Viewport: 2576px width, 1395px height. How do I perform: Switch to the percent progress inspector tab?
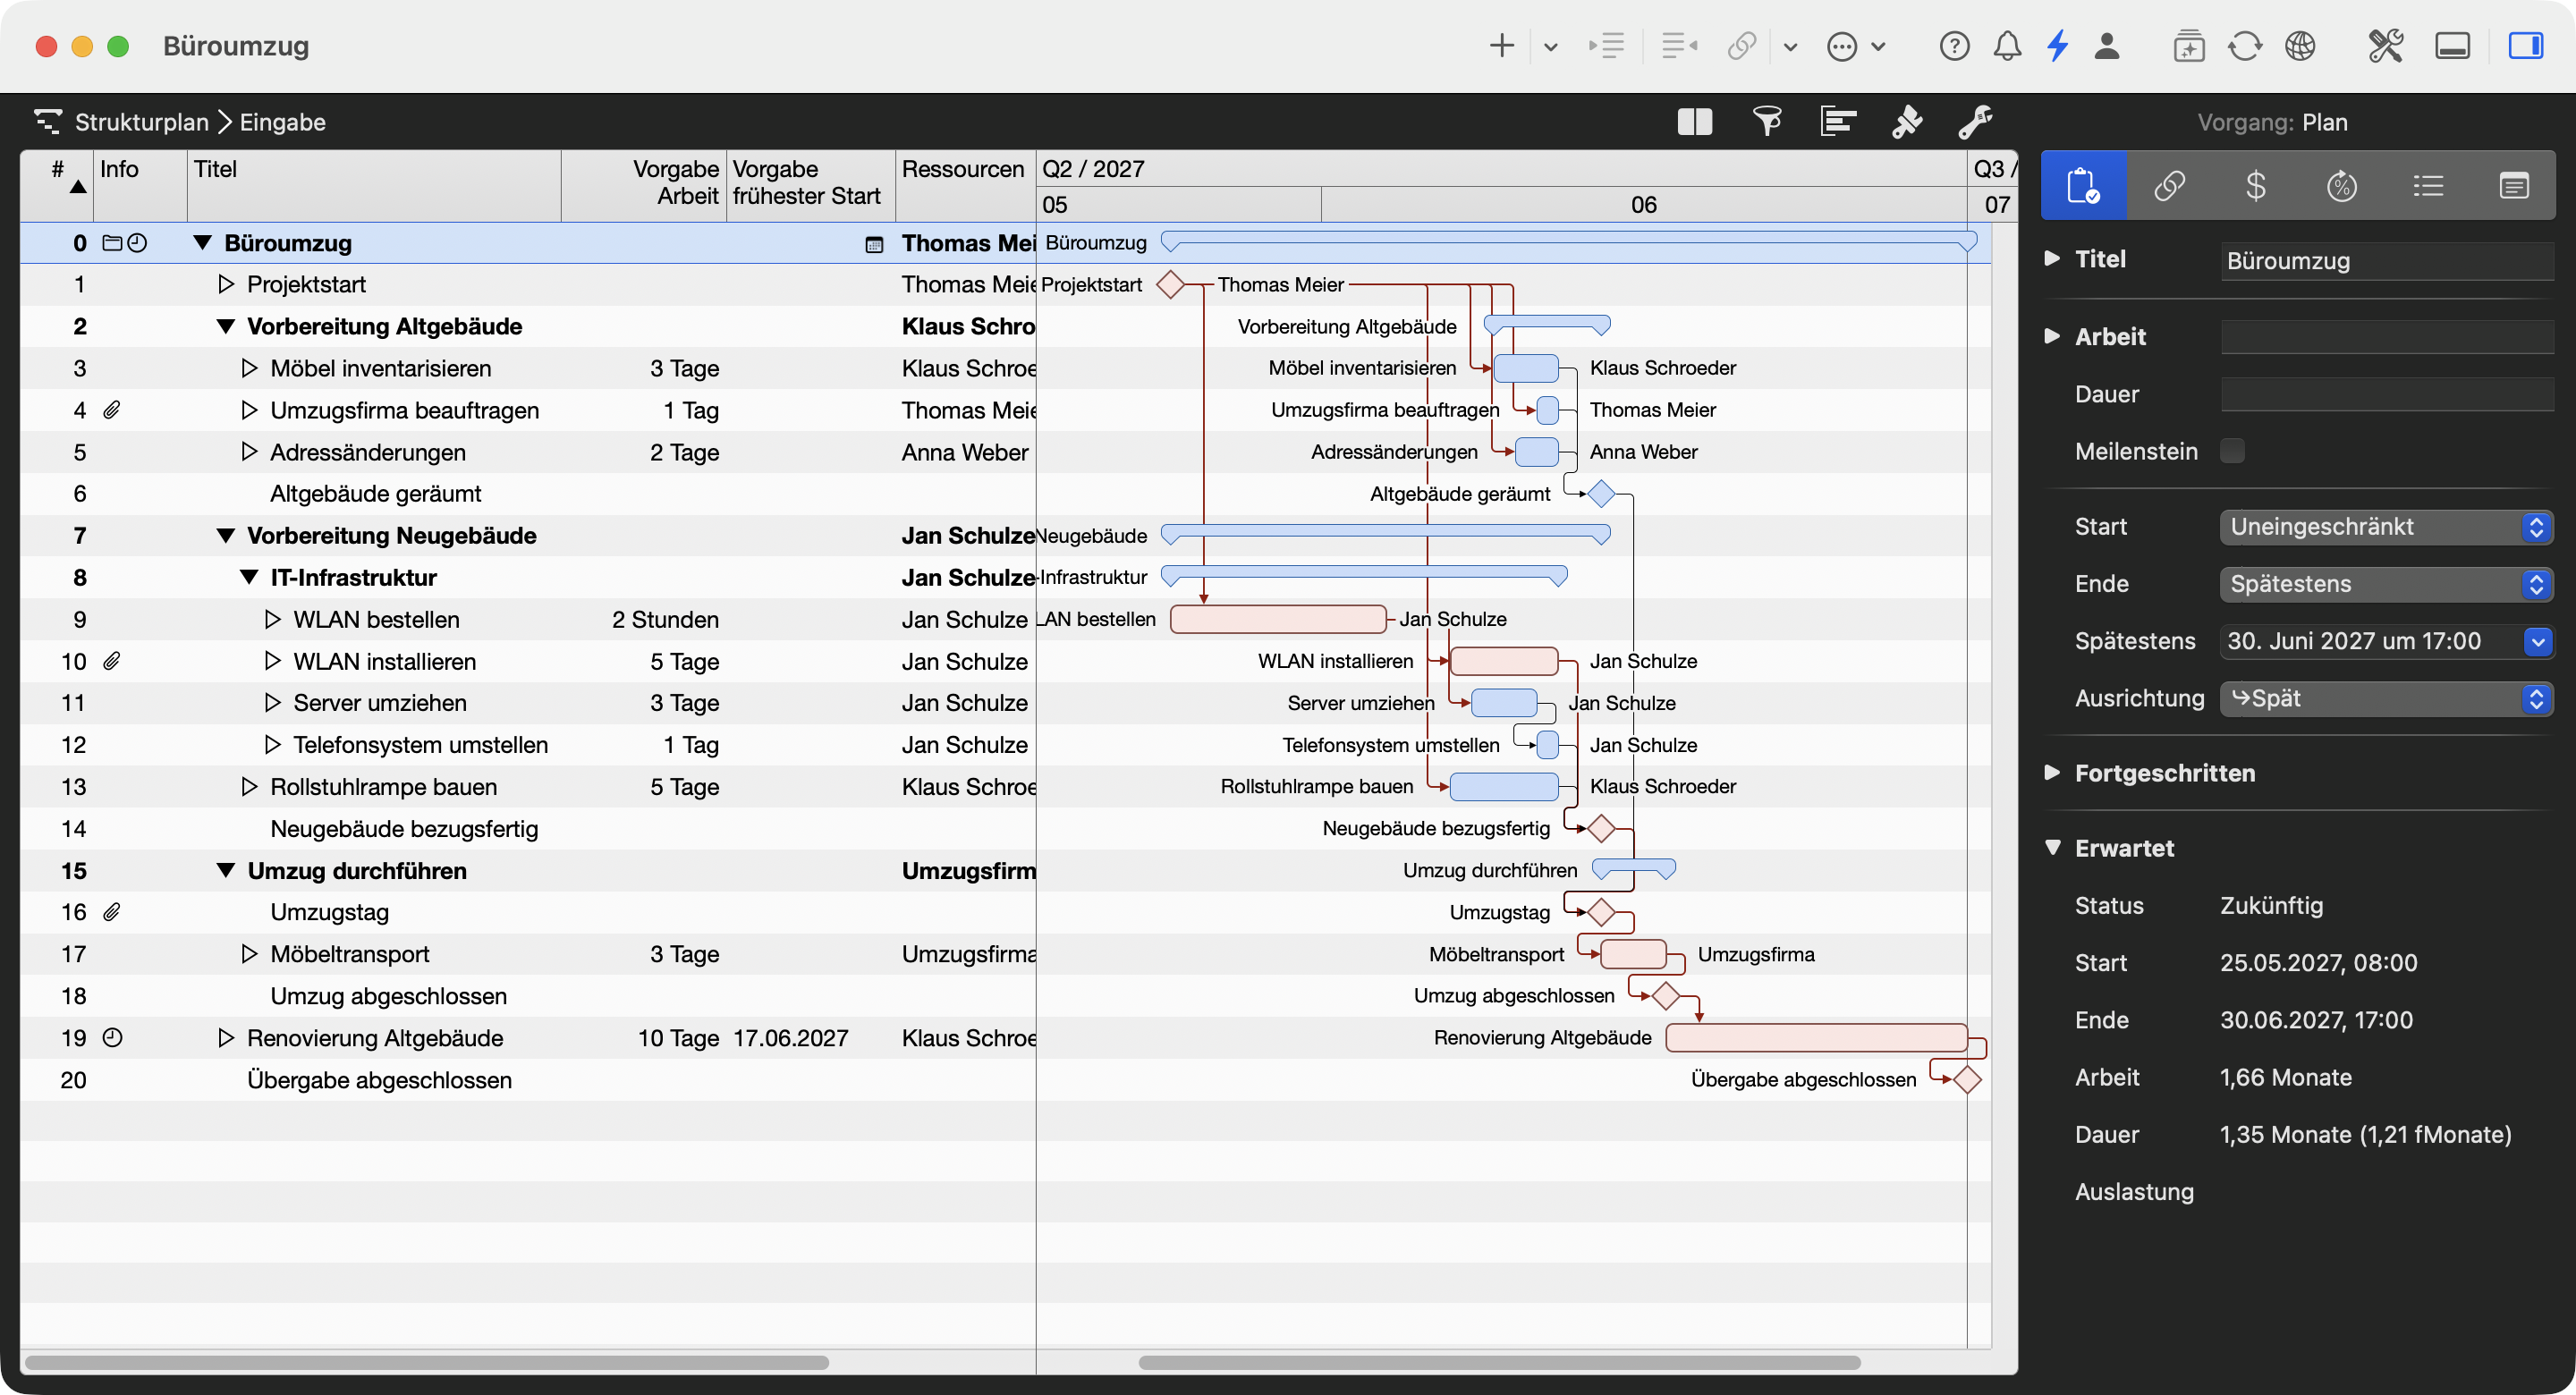coord(2341,186)
